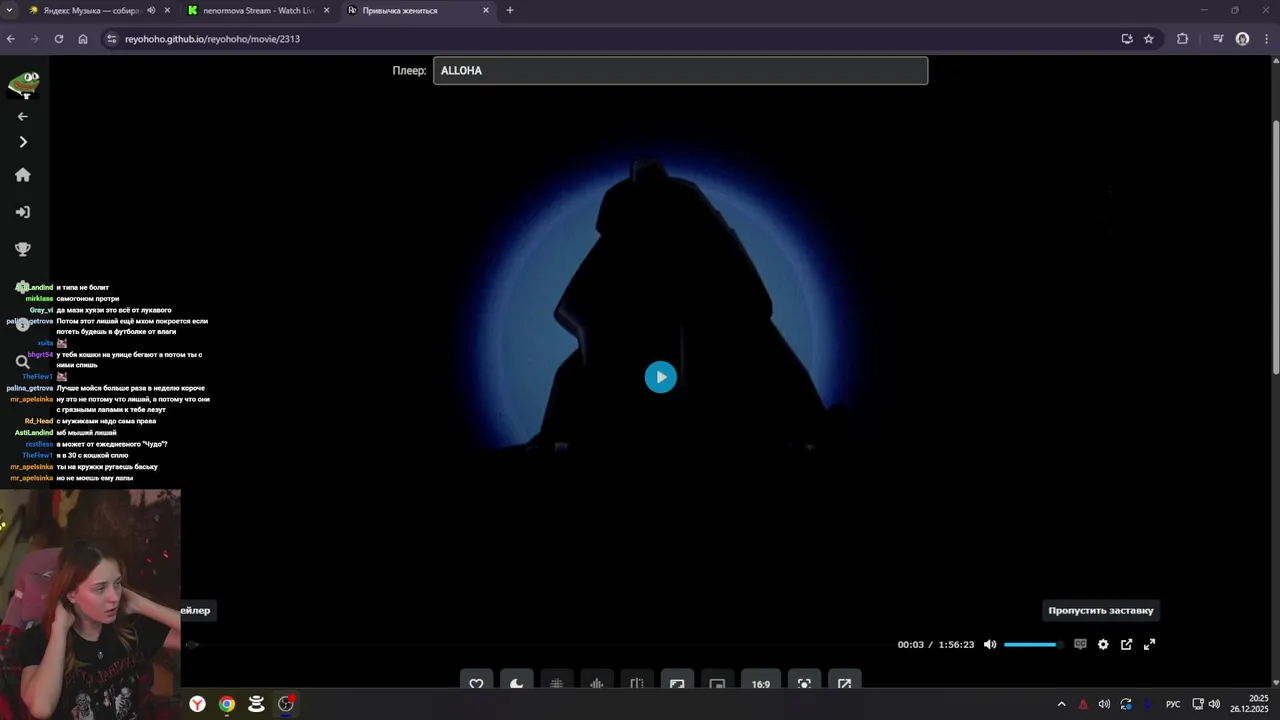Screen dimensions: 1280x720
Task: Click the screenshot capture frame button
Action: 804,682
